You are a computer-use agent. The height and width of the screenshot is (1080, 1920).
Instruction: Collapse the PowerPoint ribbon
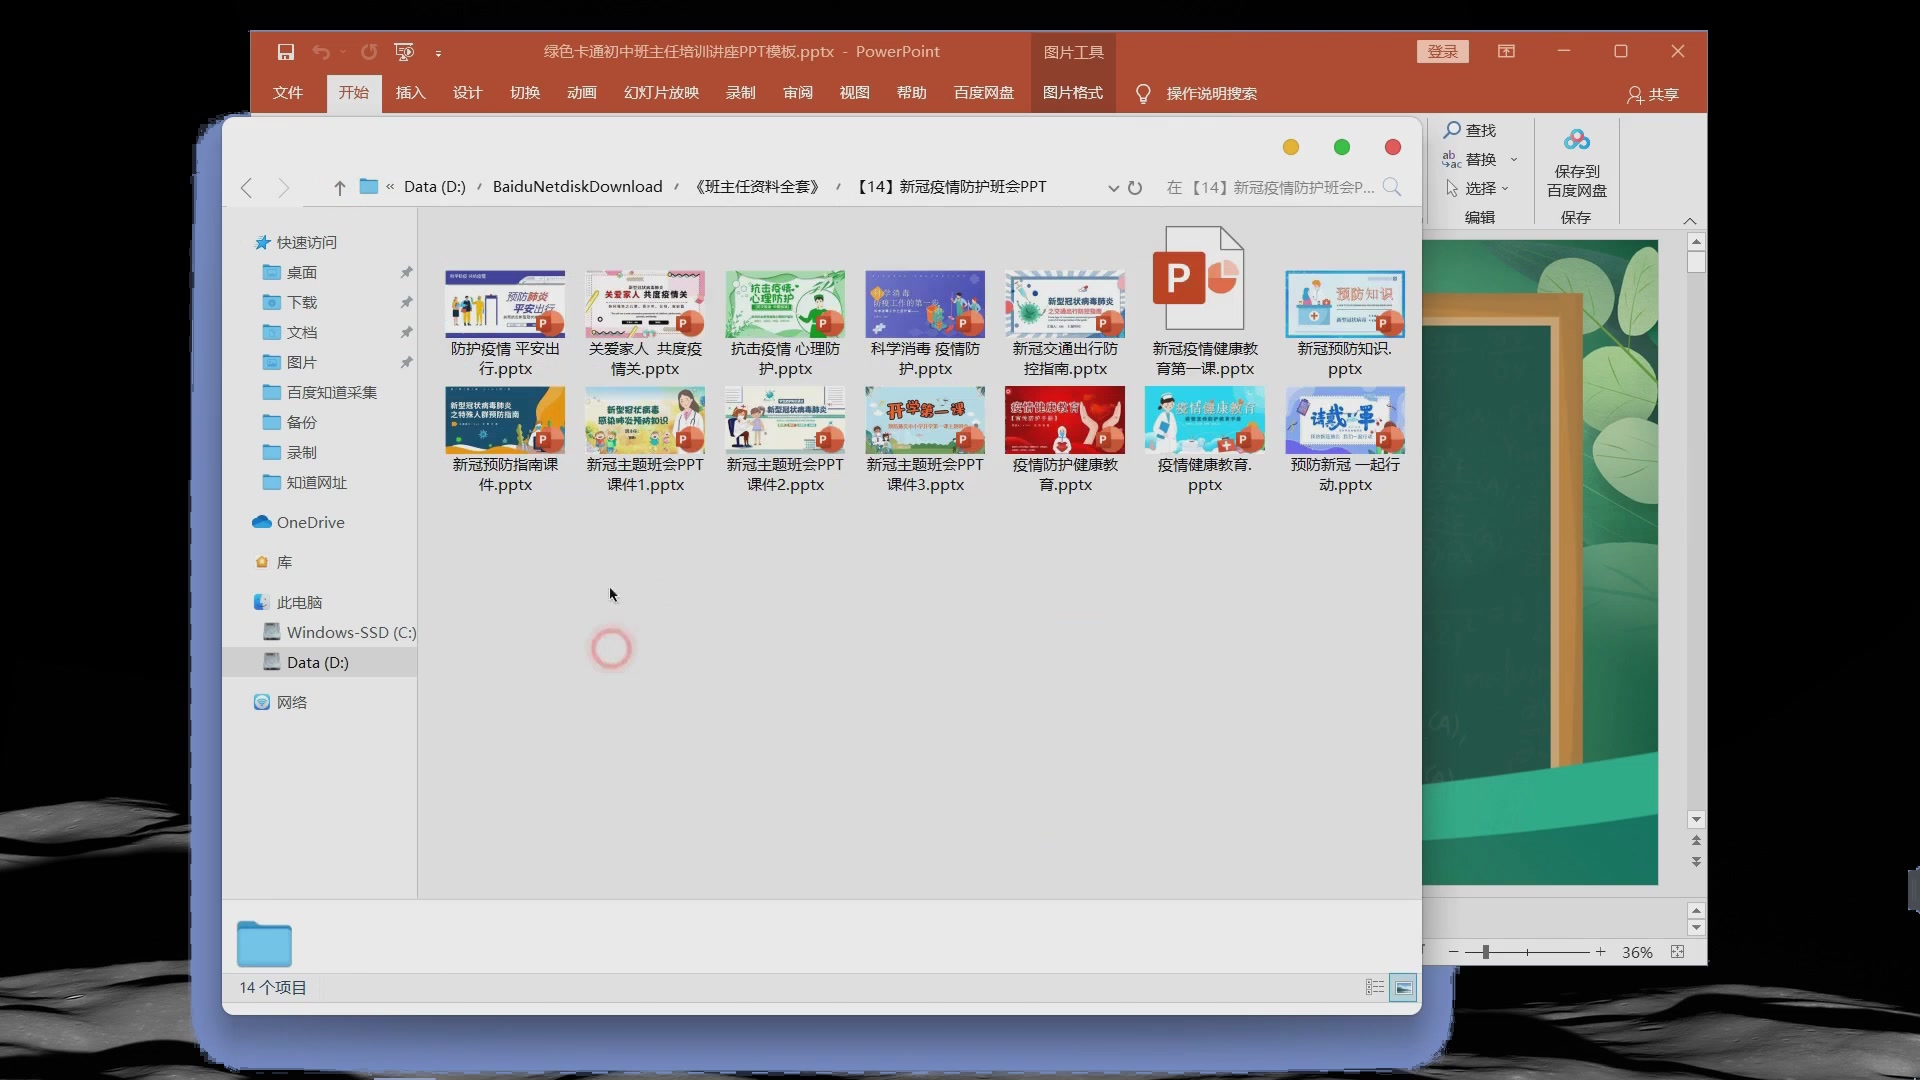click(x=1690, y=220)
